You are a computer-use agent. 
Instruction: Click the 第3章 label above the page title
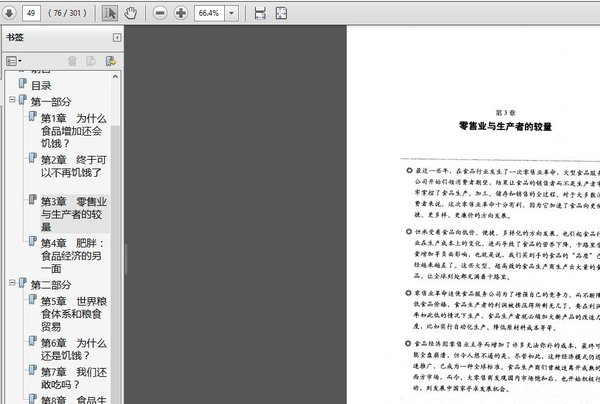505,112
